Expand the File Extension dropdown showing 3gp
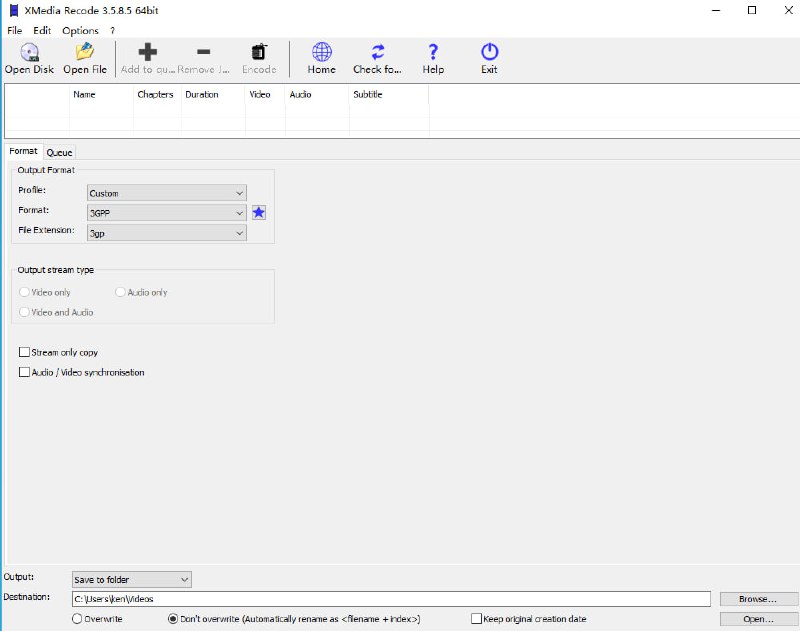The width and height of the screenshot is (800, 631). coord(167,233)
